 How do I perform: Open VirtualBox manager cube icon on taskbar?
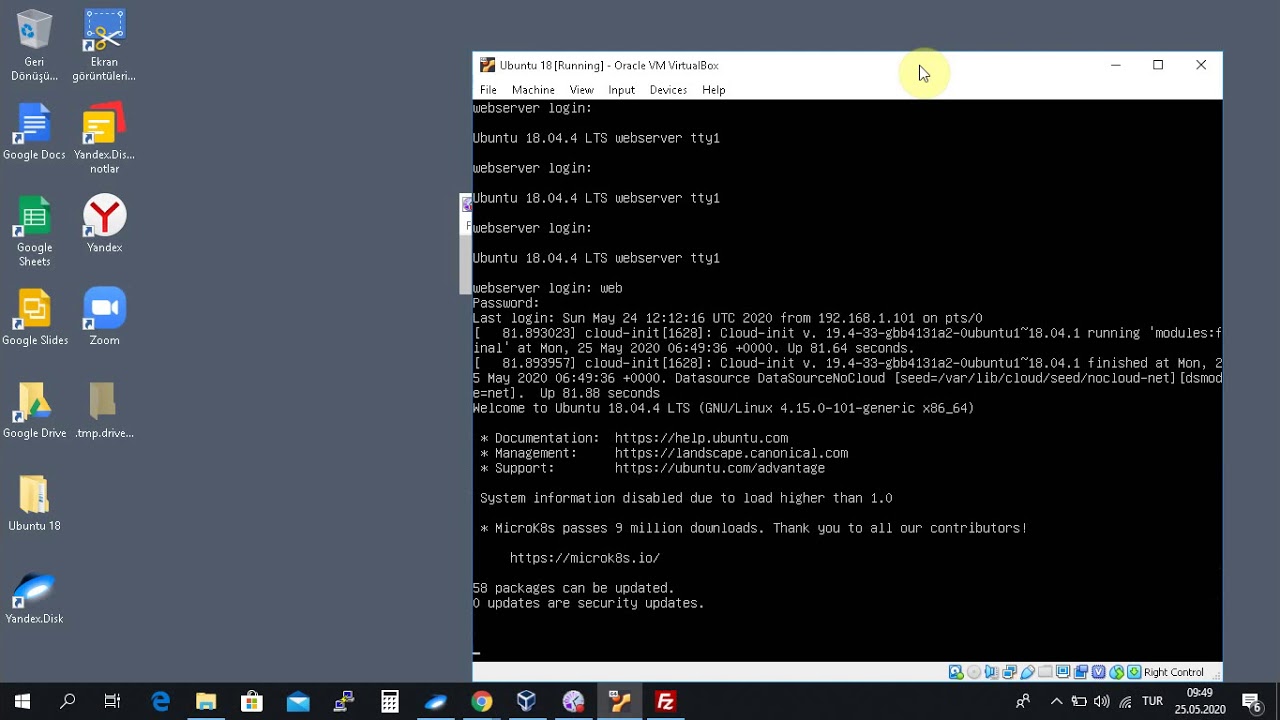[527, 702]
